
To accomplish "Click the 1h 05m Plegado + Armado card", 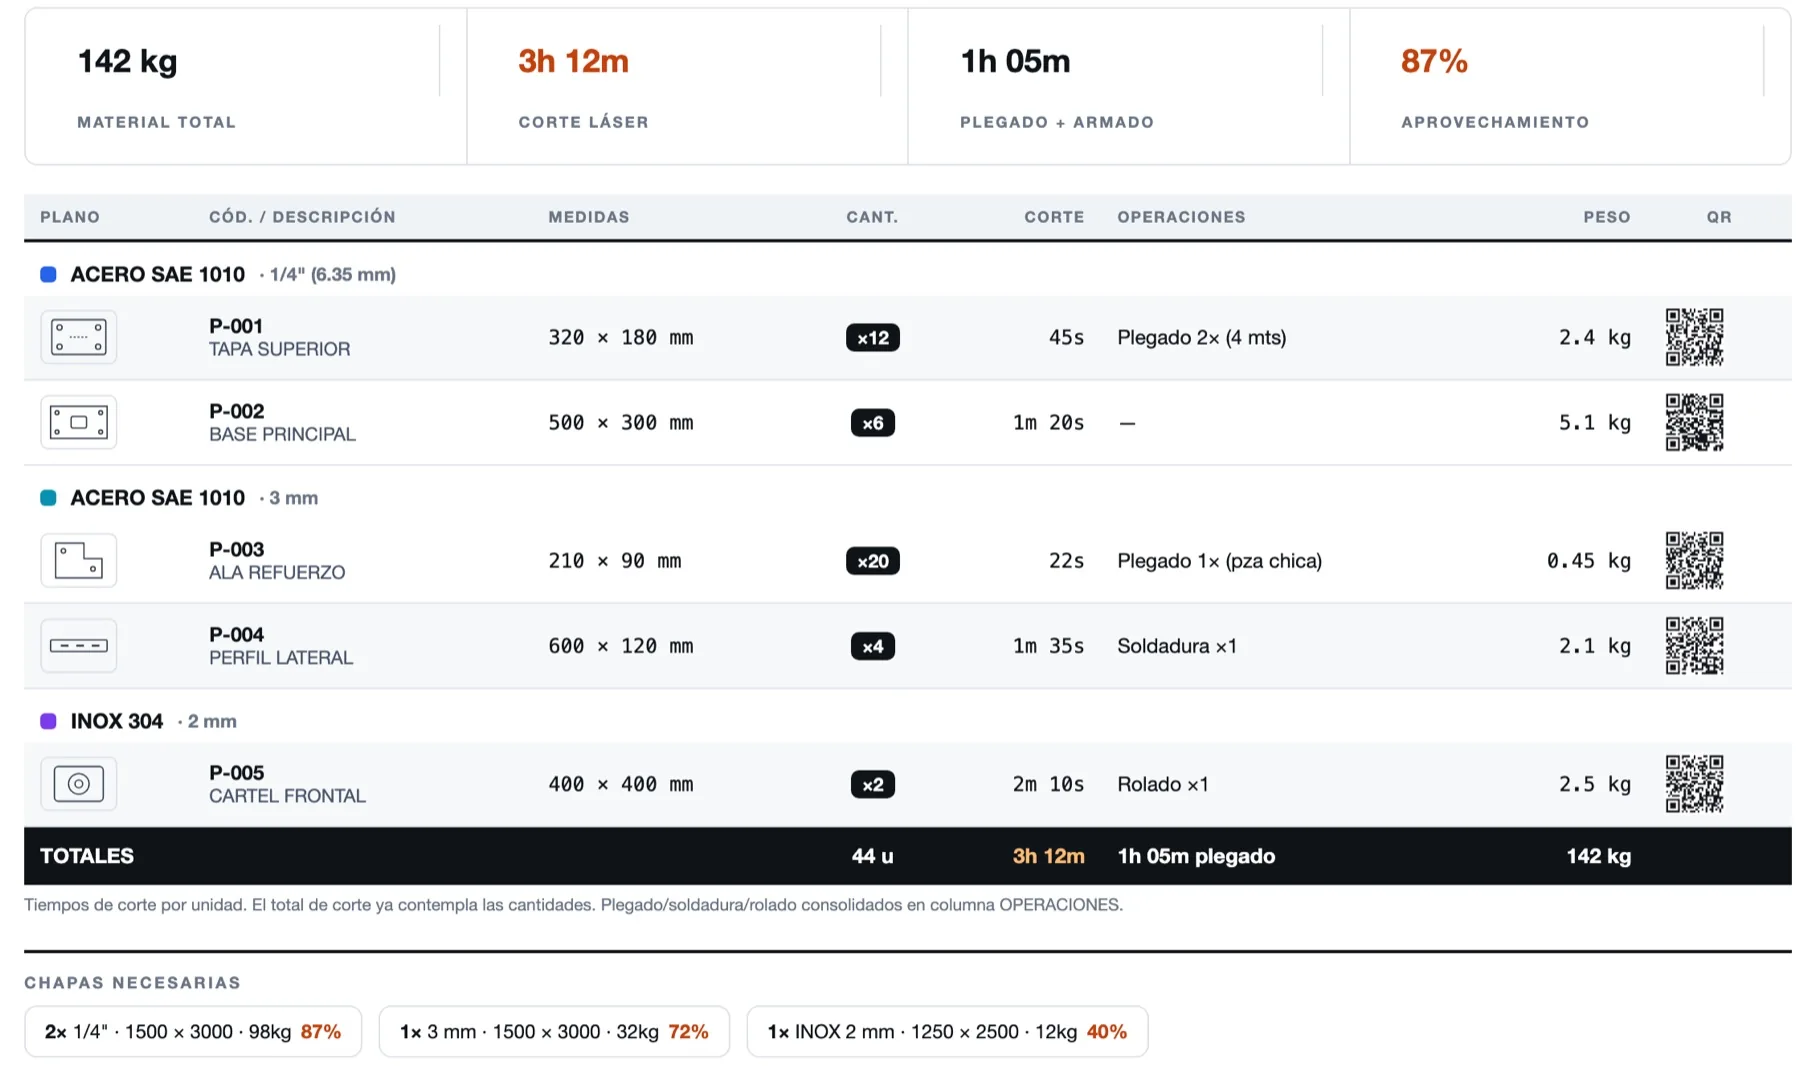I will 1129,87.
